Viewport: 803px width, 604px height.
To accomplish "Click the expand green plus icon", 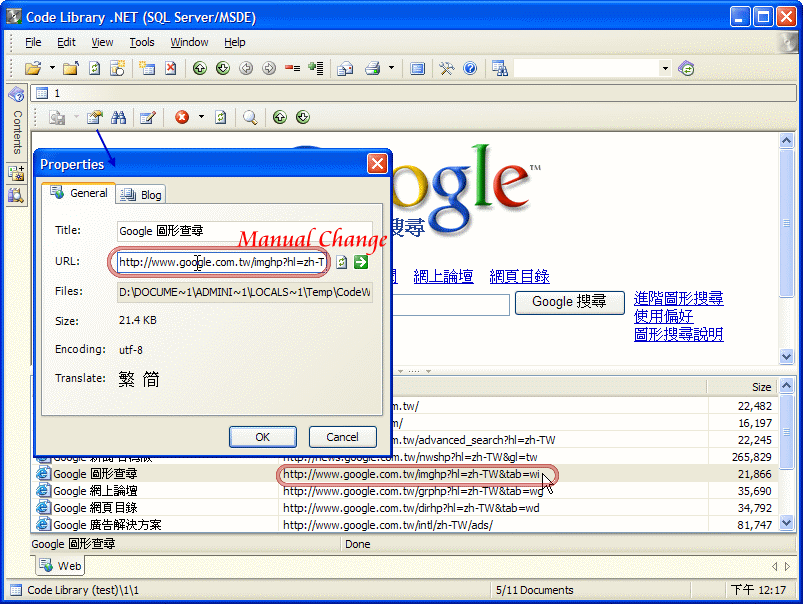I will tap(316, 68).
